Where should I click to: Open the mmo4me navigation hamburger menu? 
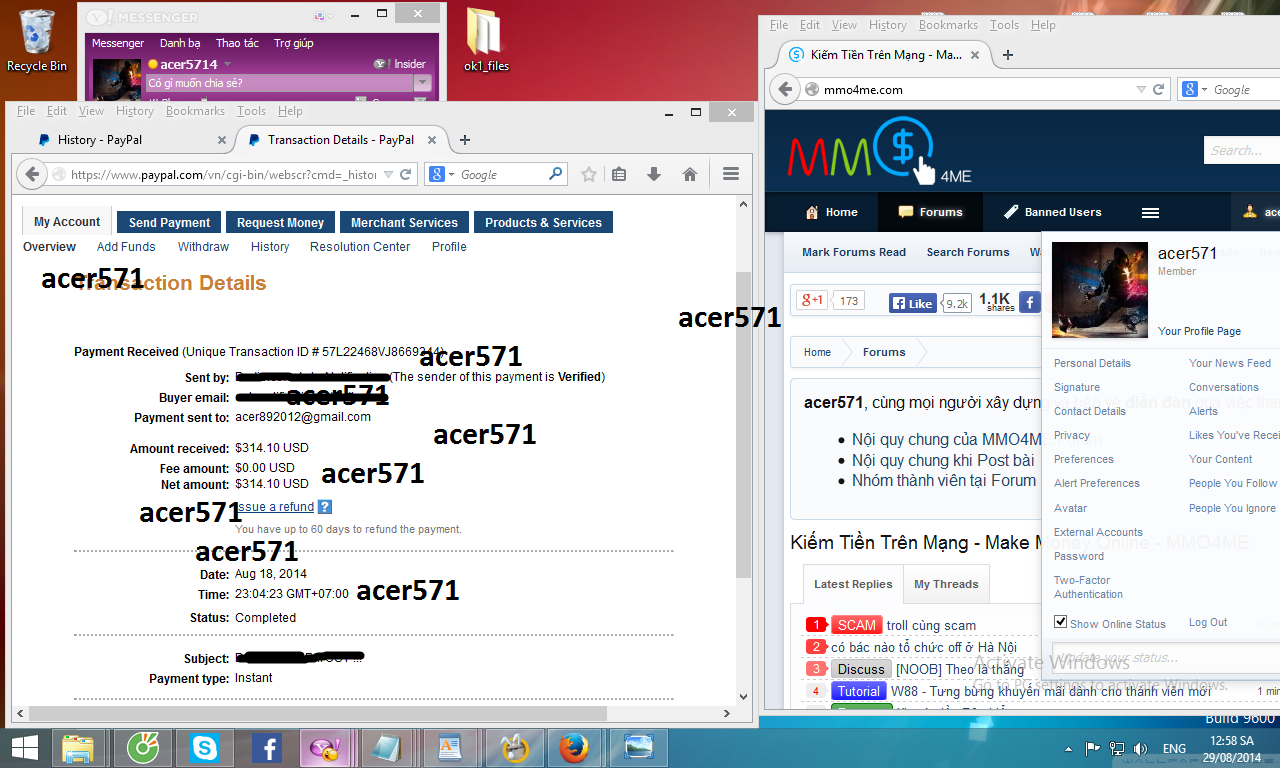tap(1150, 213)
